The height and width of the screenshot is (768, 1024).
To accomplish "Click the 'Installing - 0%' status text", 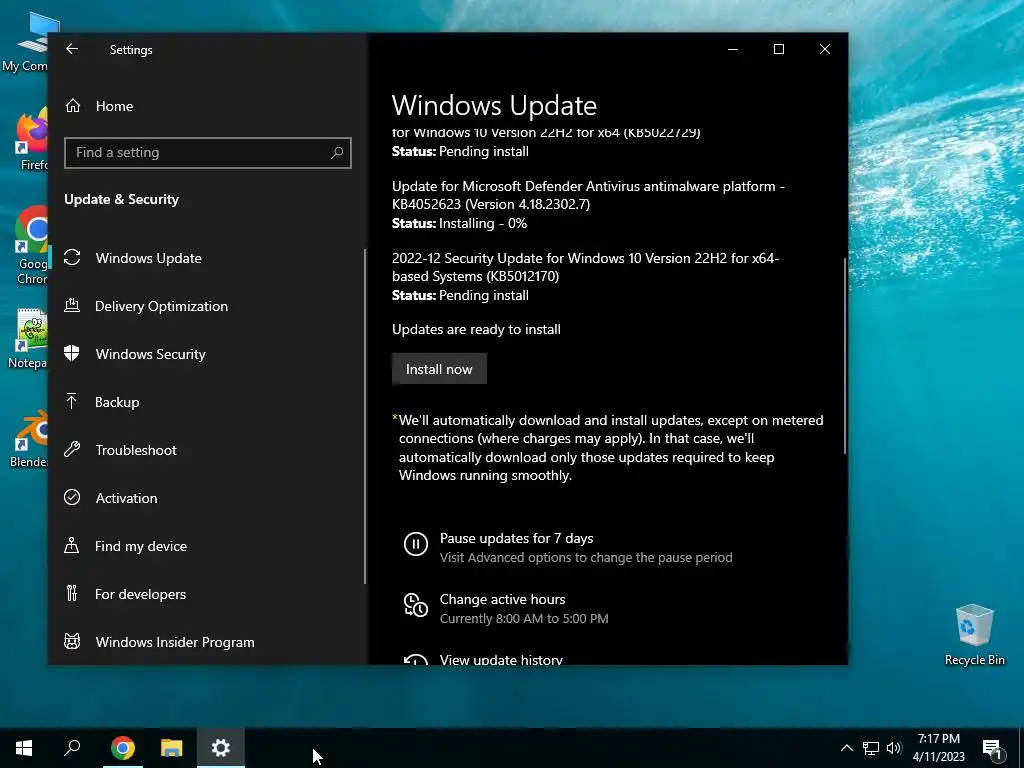I will click(x=483, y=223).
